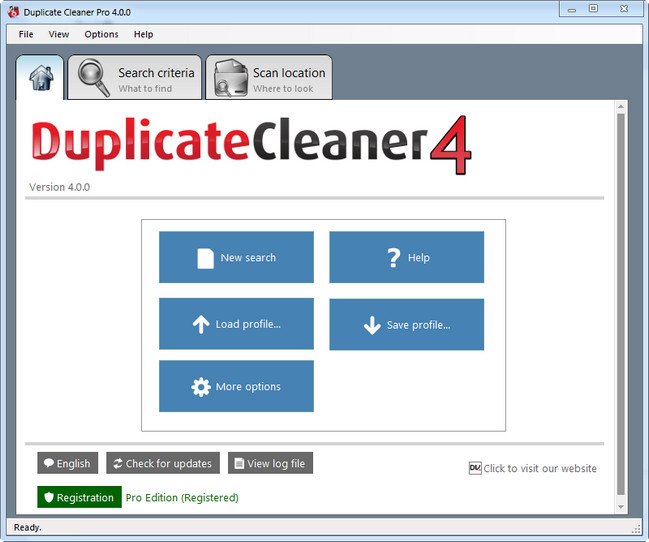Click the down arrow icon on Save profile

pyautogui.click(x=372, y=325)
